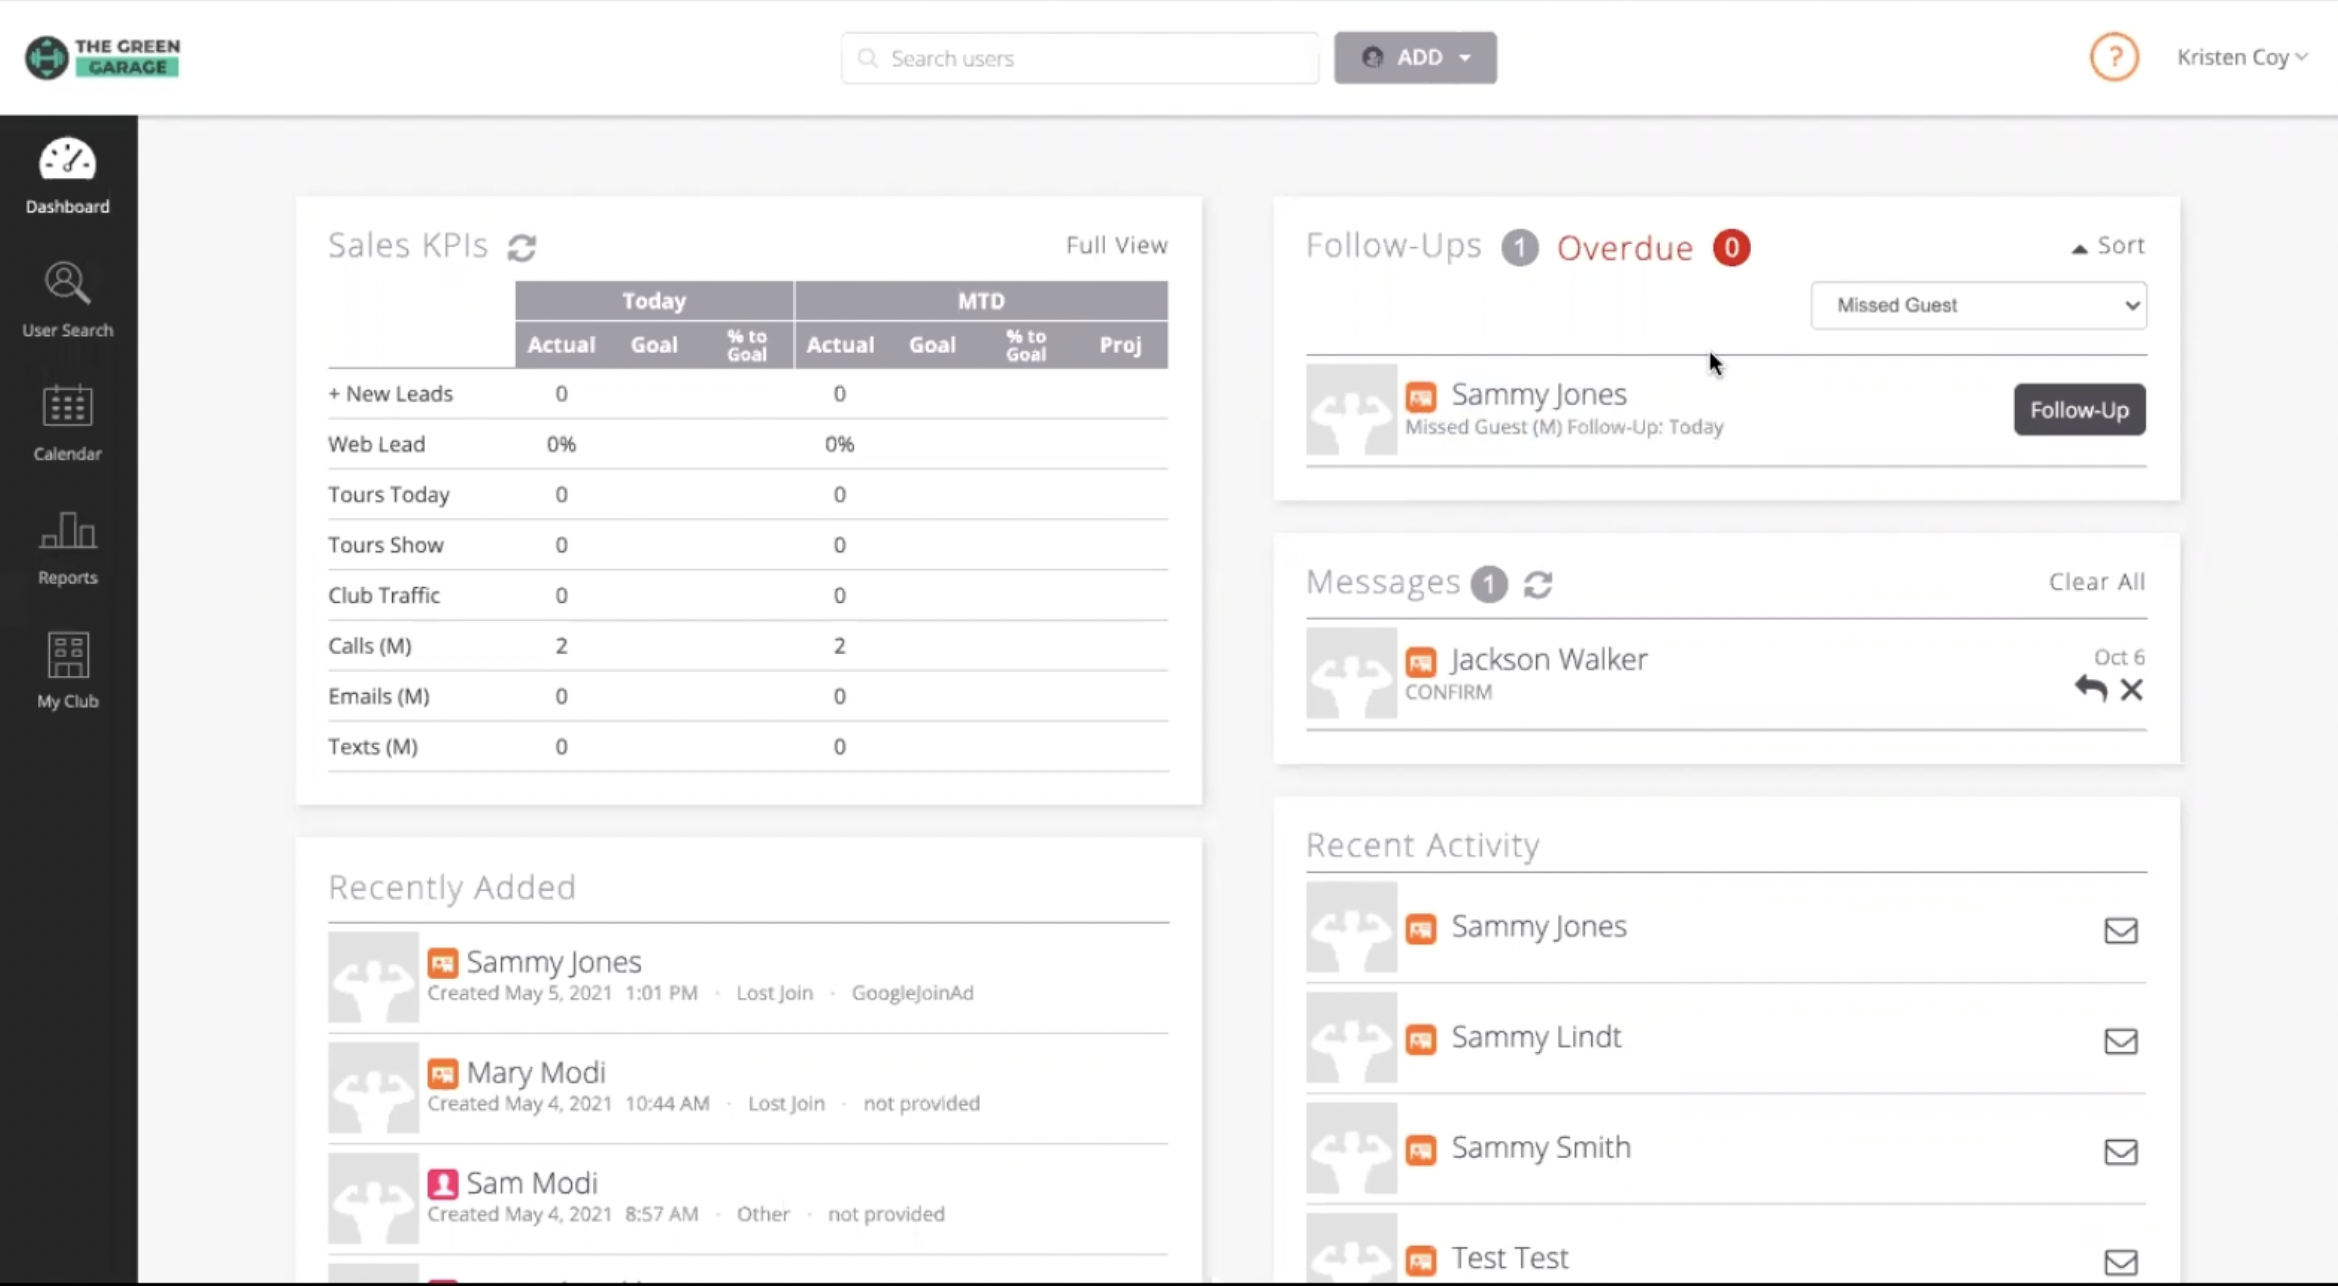Image resolution: width=2338 pixels, height=1286 pixels.
Task: Open Full View of Sales KPIs
Action: click(1116, 244)
